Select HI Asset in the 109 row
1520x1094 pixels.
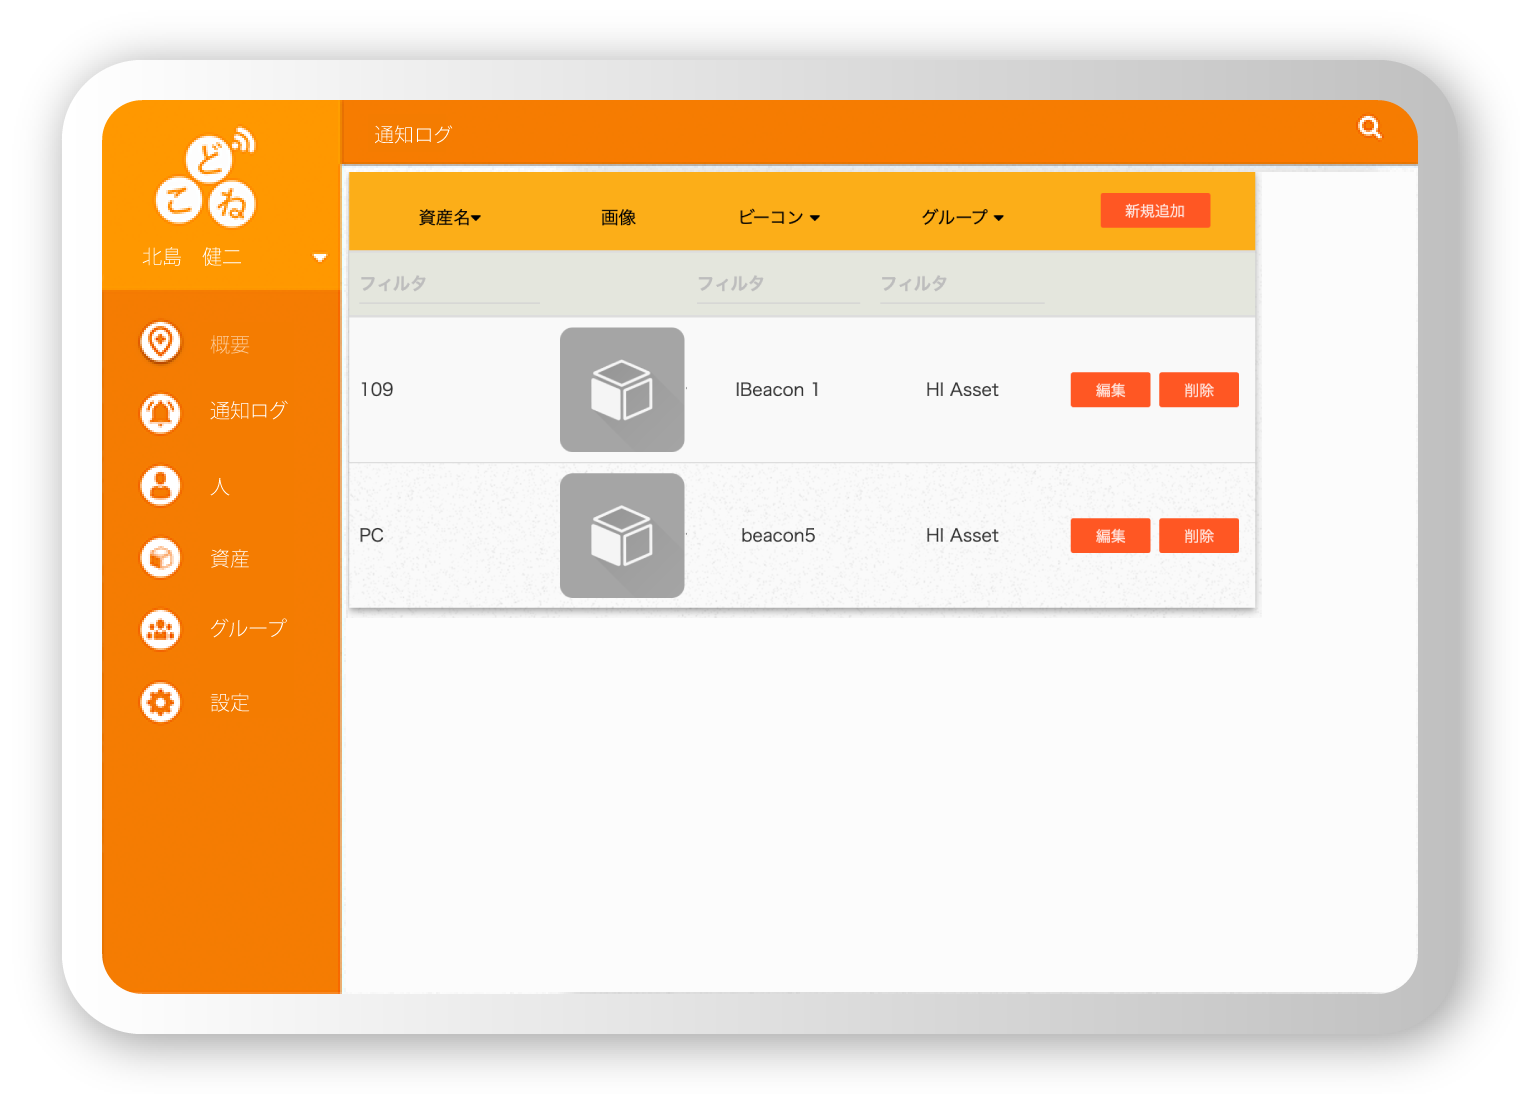962,390
